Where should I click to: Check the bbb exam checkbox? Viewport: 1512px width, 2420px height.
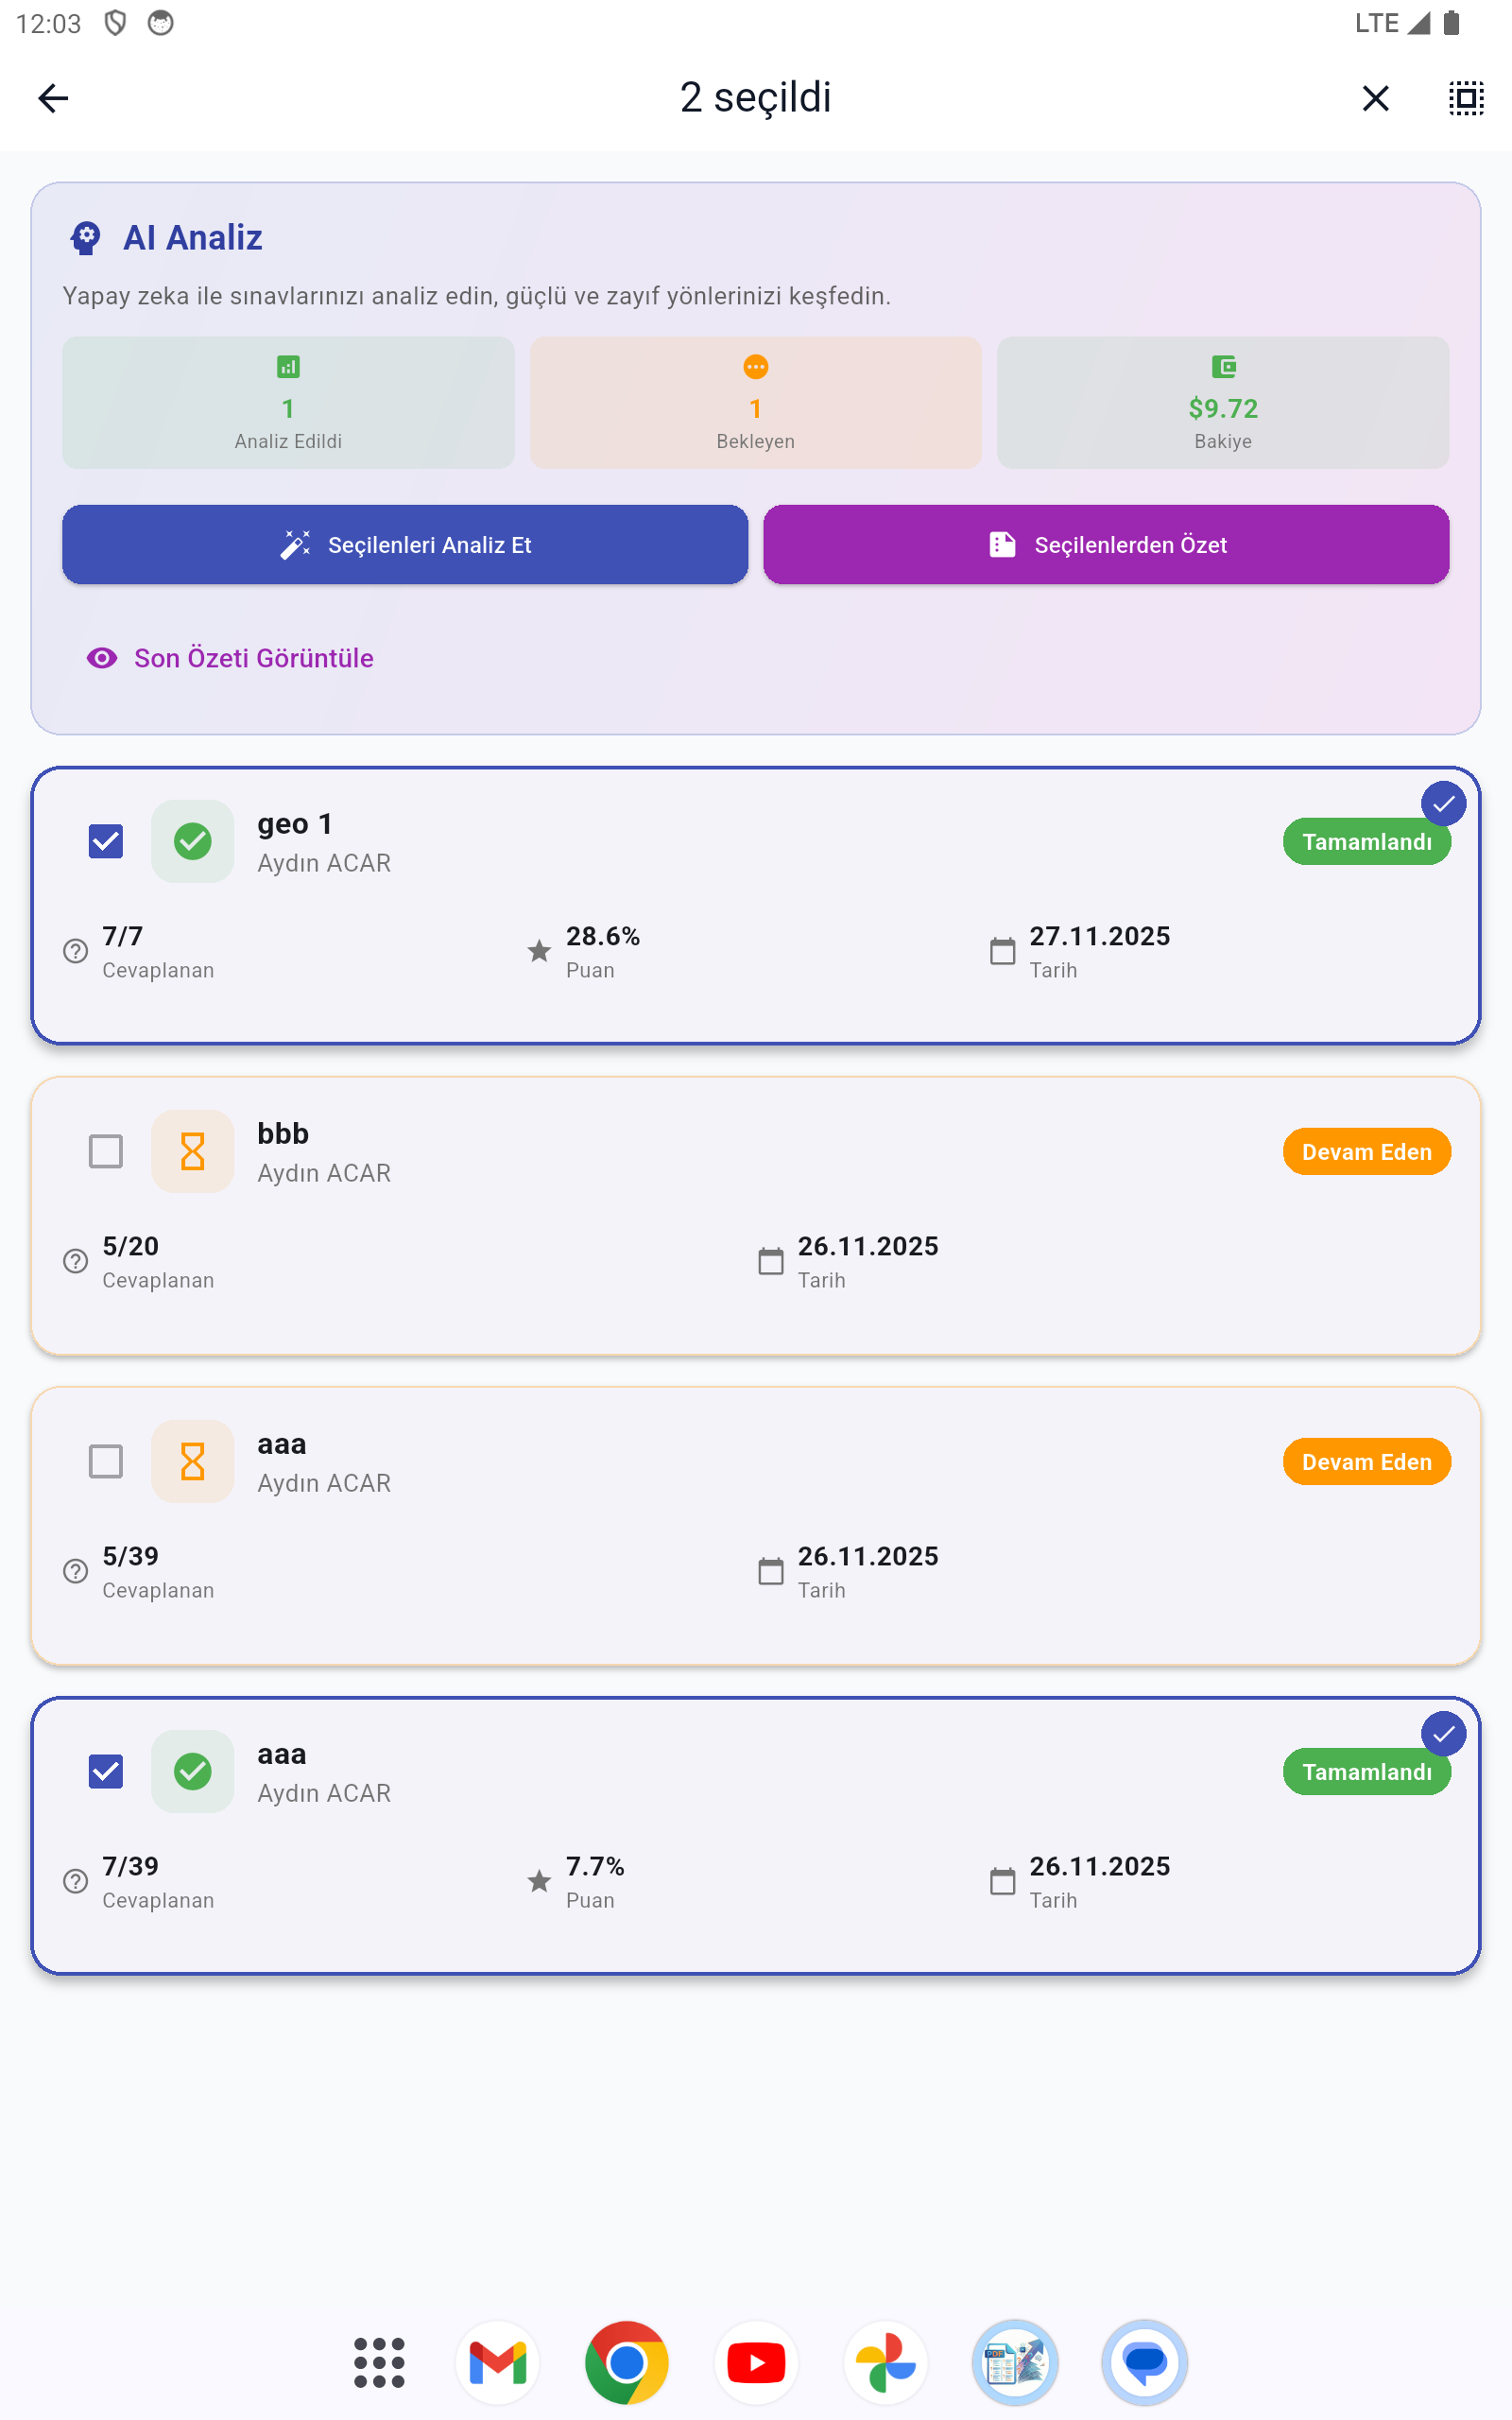pos(106,1151)
